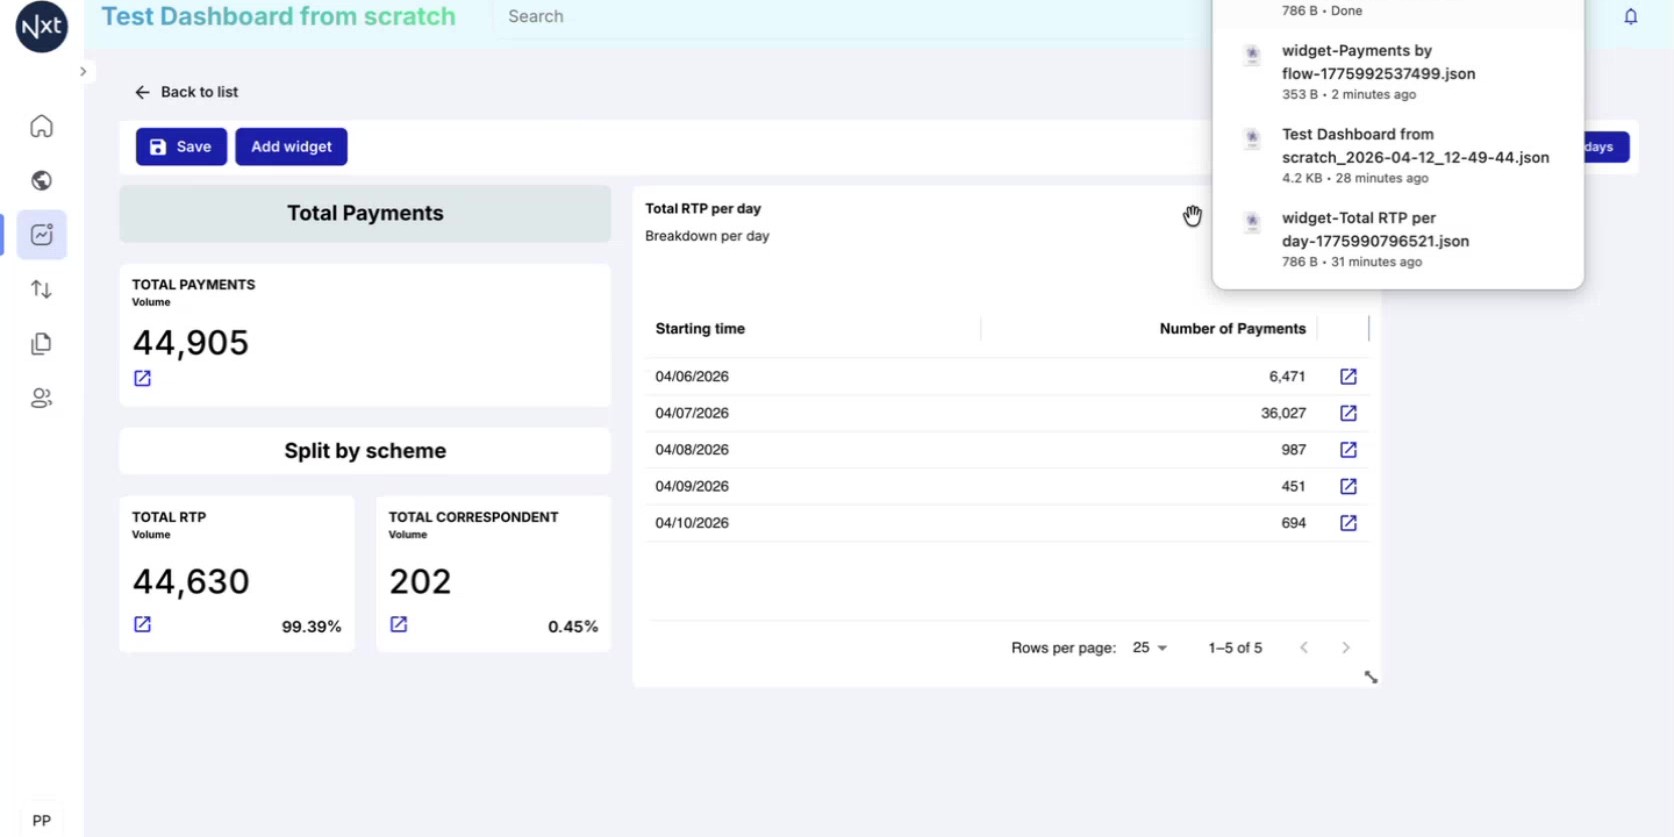This screenshot has height=837, width=1674.
Task: Click the Save button
Action: coord(181,147)
